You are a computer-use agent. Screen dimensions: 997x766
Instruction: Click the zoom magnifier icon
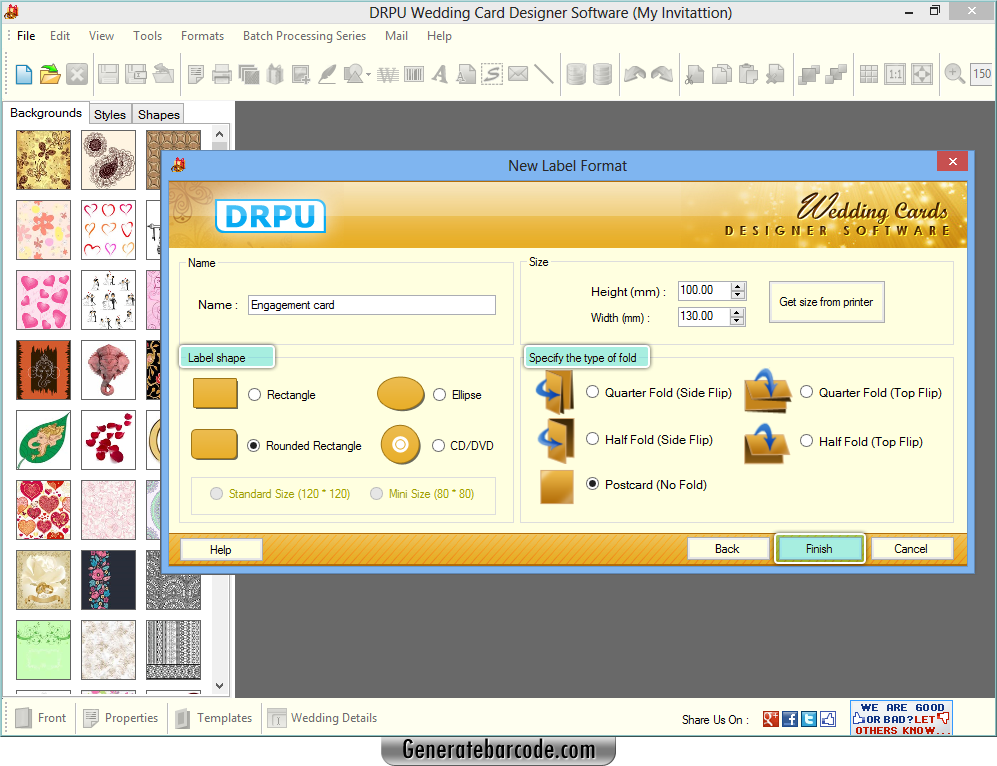click(x=954, y=74)
